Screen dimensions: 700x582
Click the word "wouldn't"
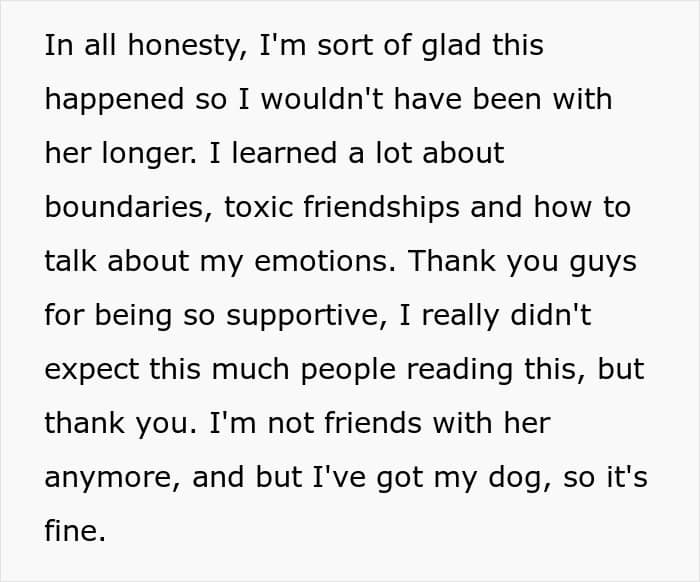click(322, 99)
